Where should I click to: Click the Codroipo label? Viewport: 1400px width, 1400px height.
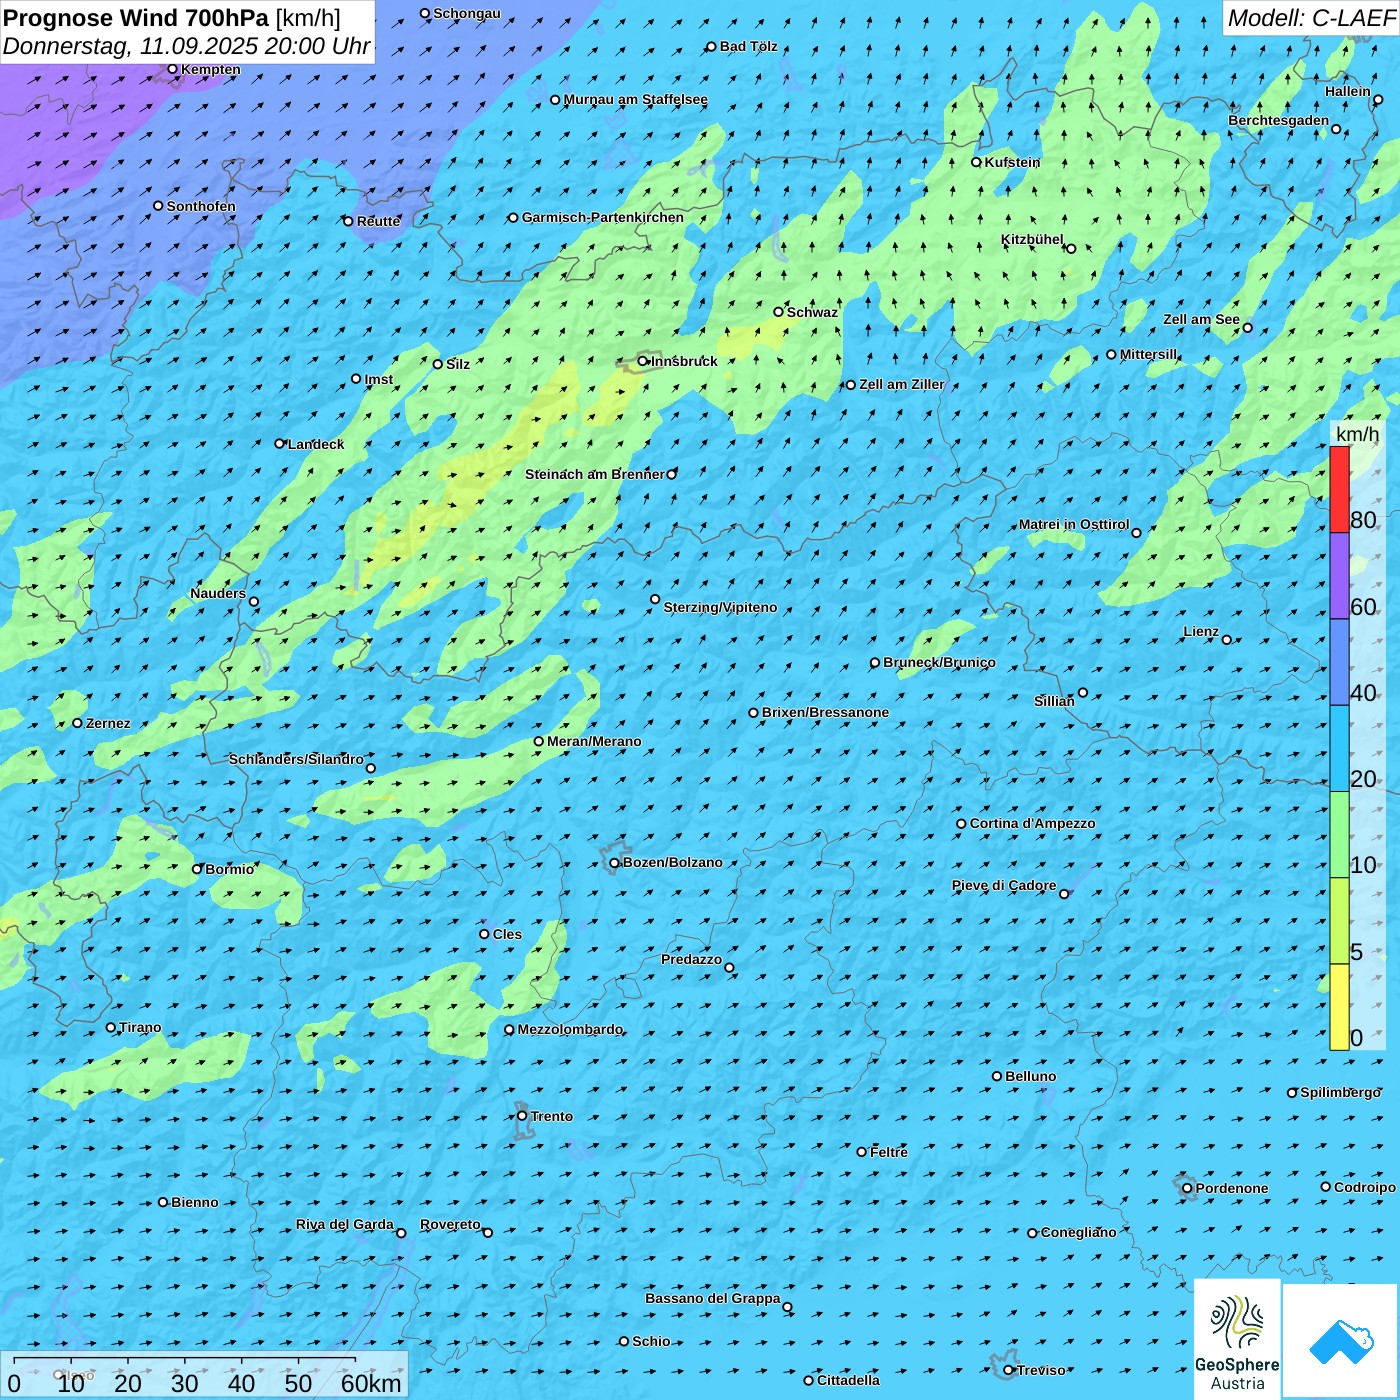tap(1365, 1187)
